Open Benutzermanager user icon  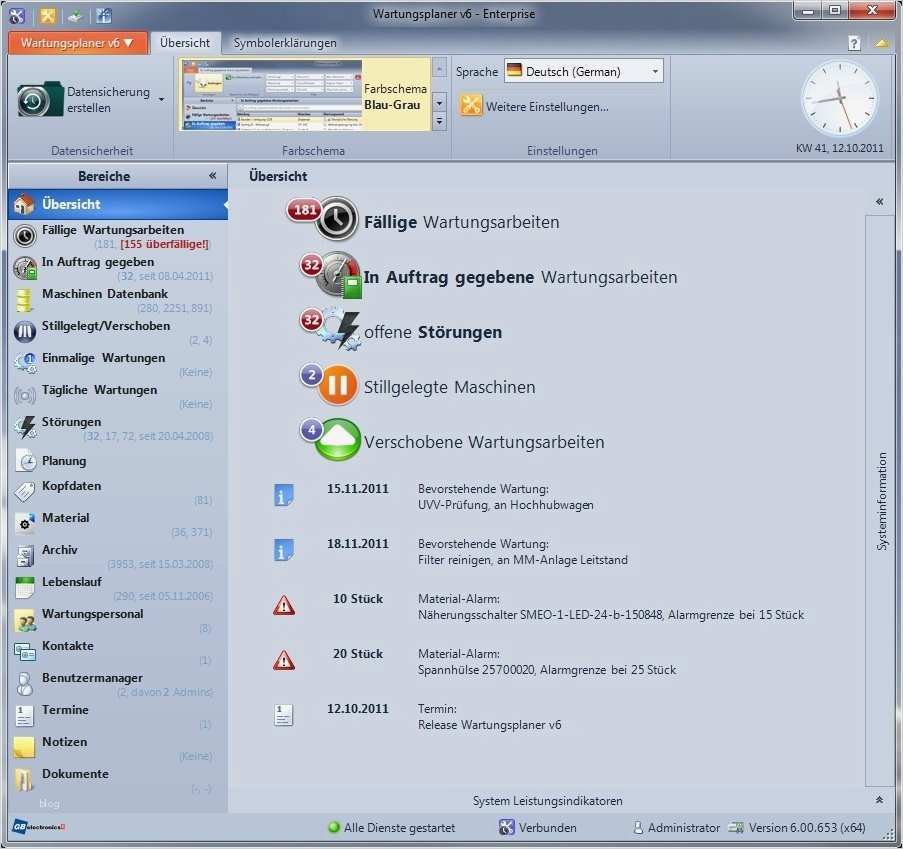24,684
